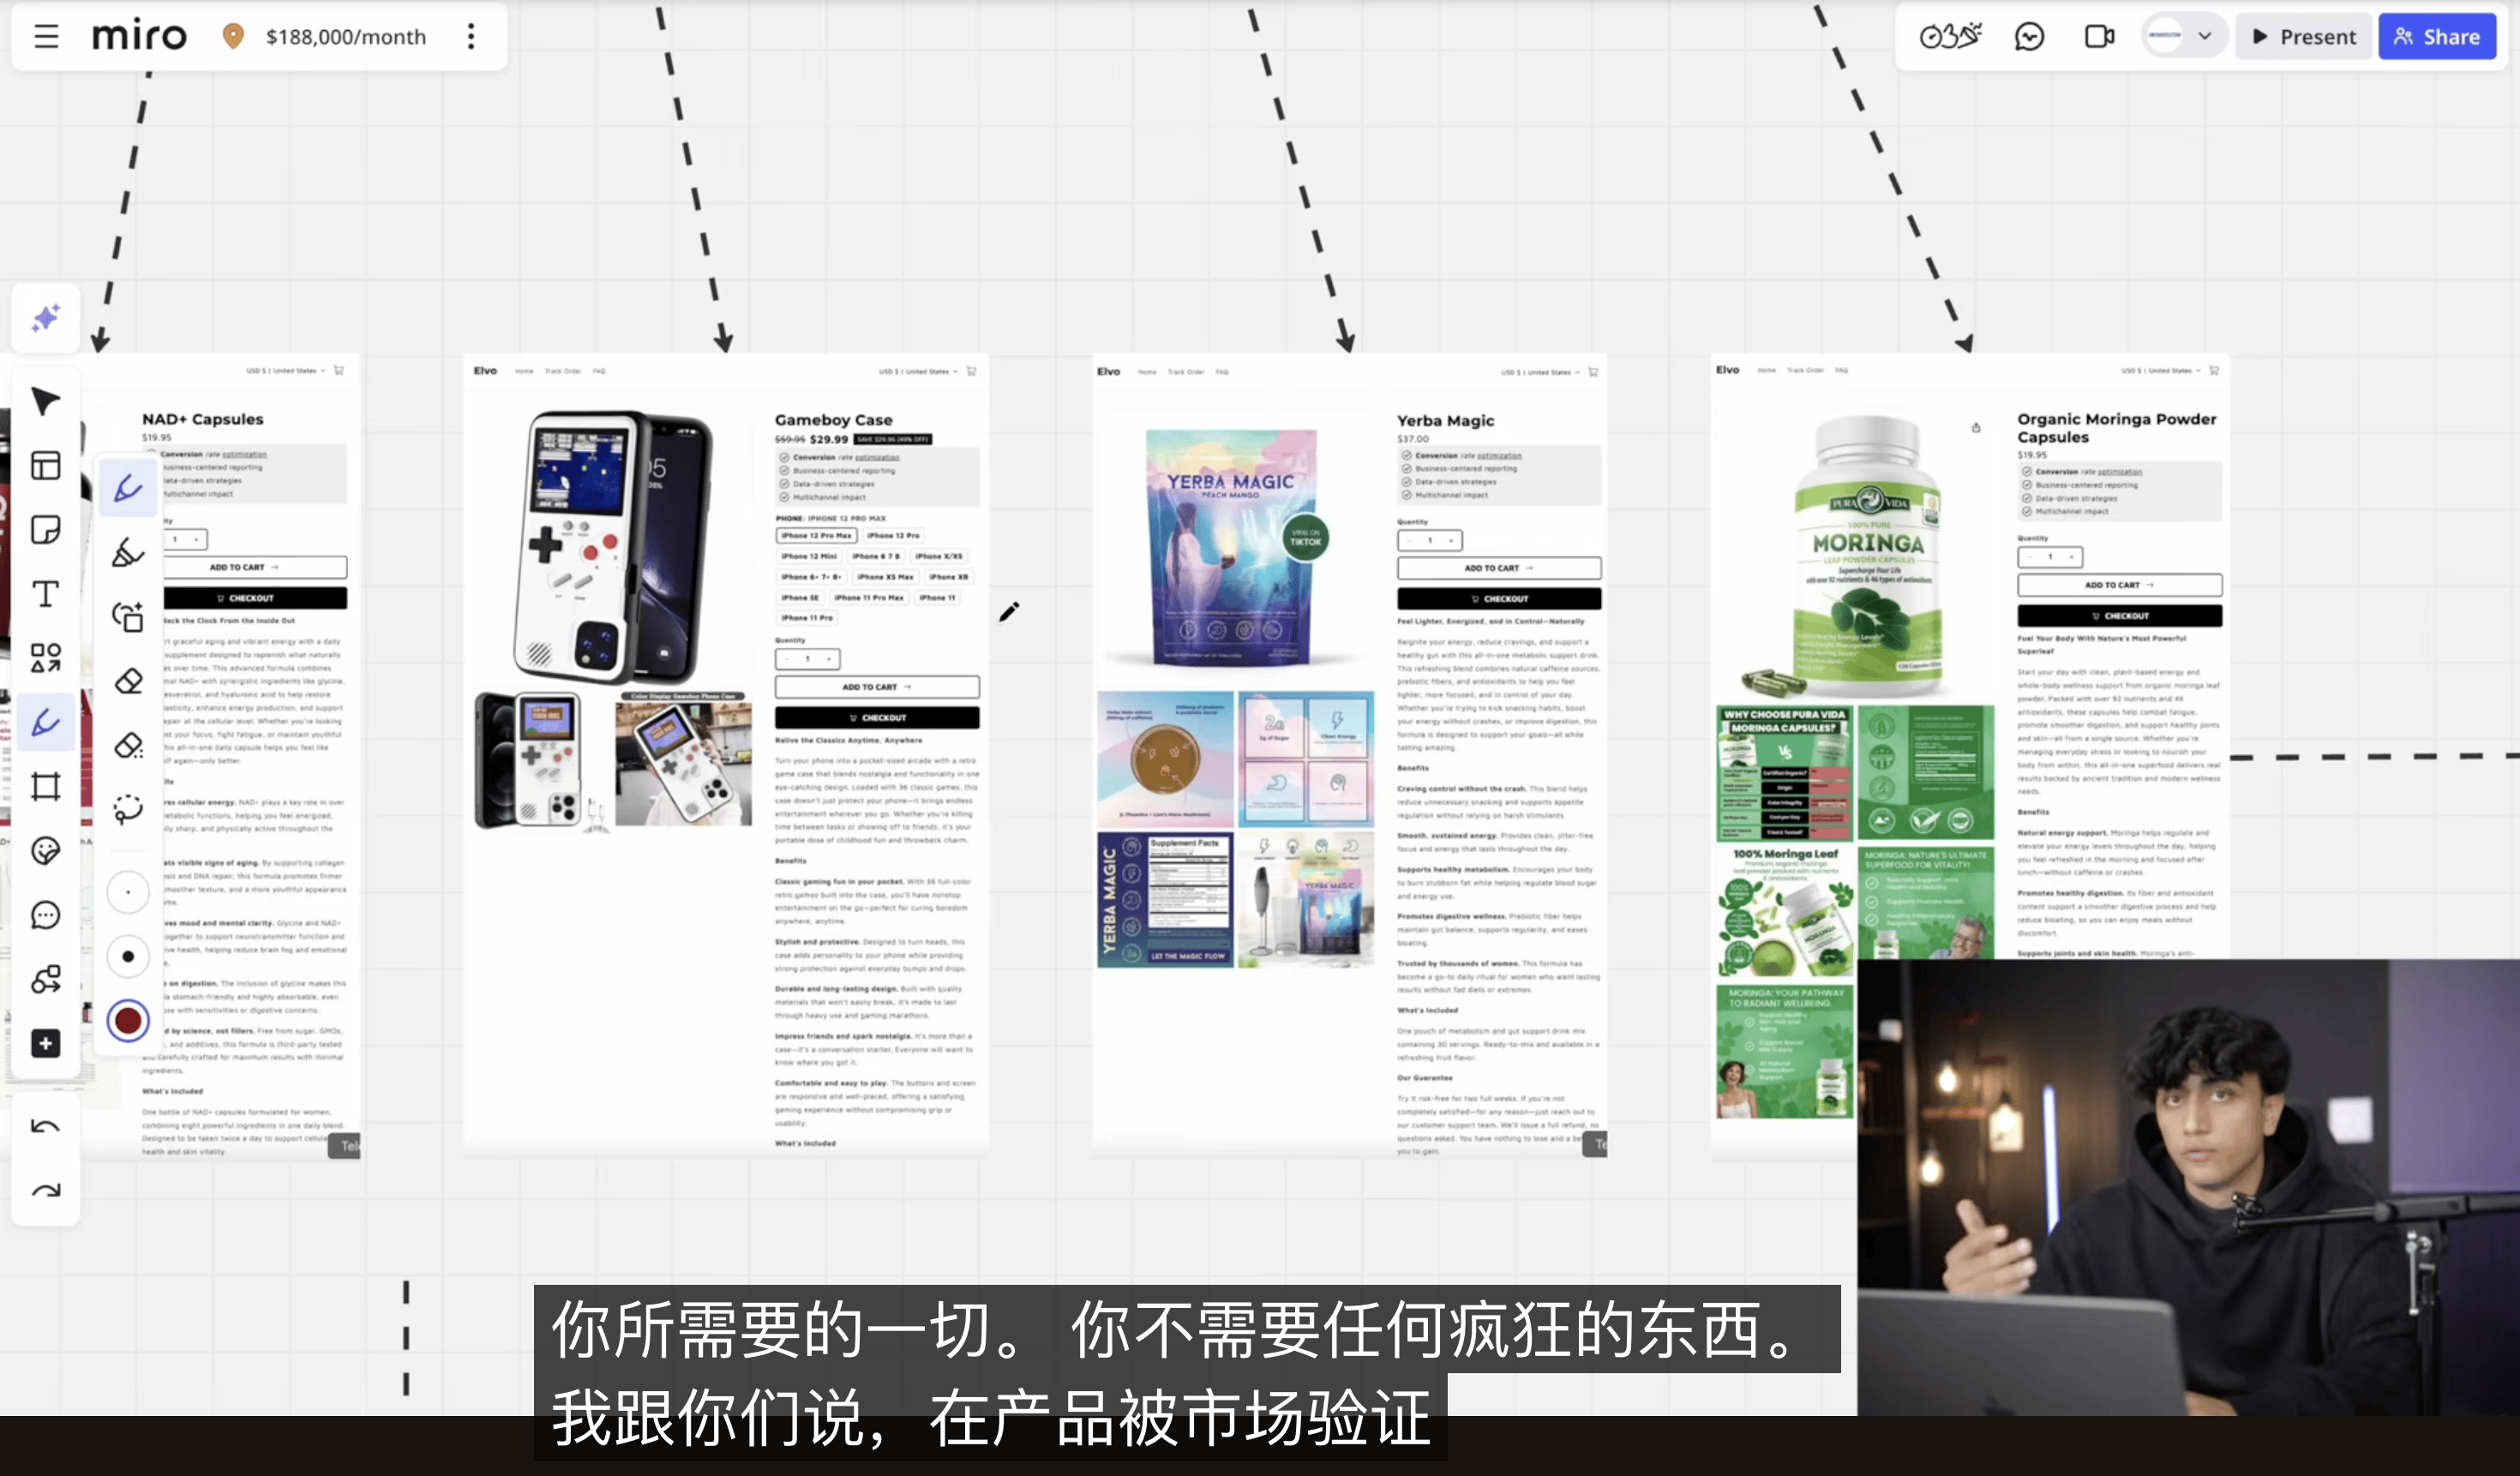This screenshot has width=2520, height=1476.
Task: Open the Gameboy Case page cart icon
Action: click(x=972, y=371)
